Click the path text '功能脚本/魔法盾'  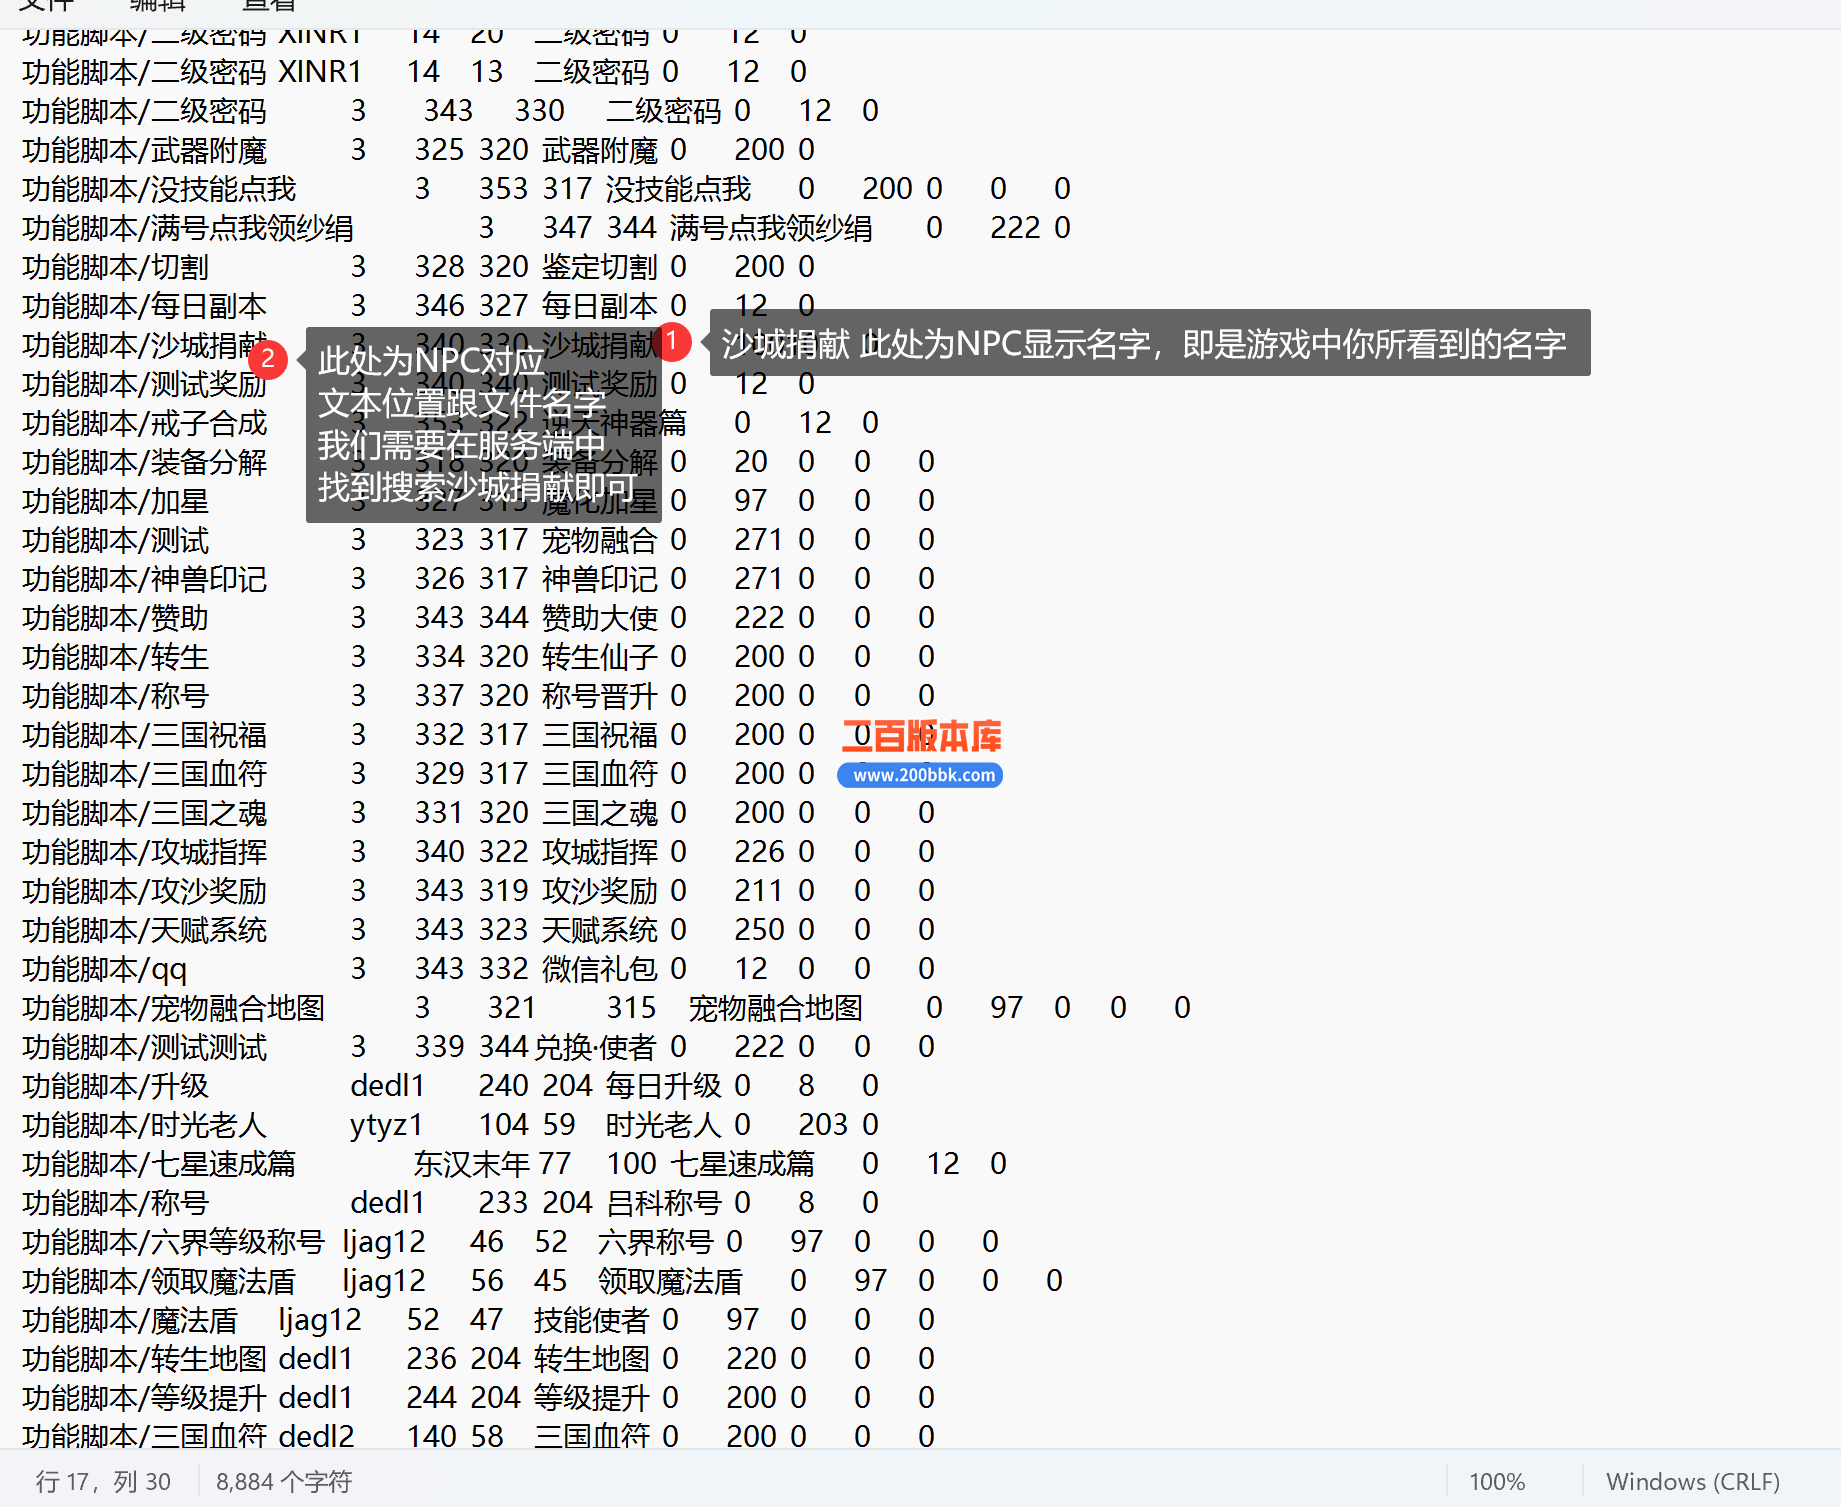(131, 1320)
